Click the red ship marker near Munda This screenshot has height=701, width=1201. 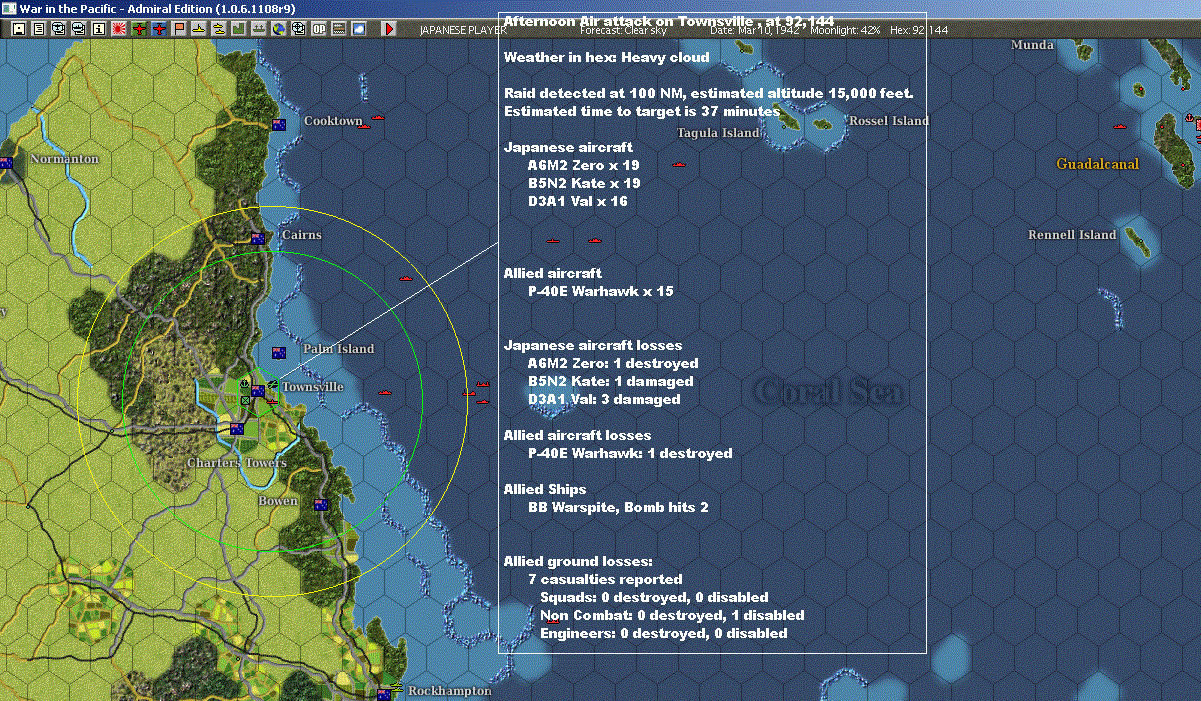click(1120, 128)
